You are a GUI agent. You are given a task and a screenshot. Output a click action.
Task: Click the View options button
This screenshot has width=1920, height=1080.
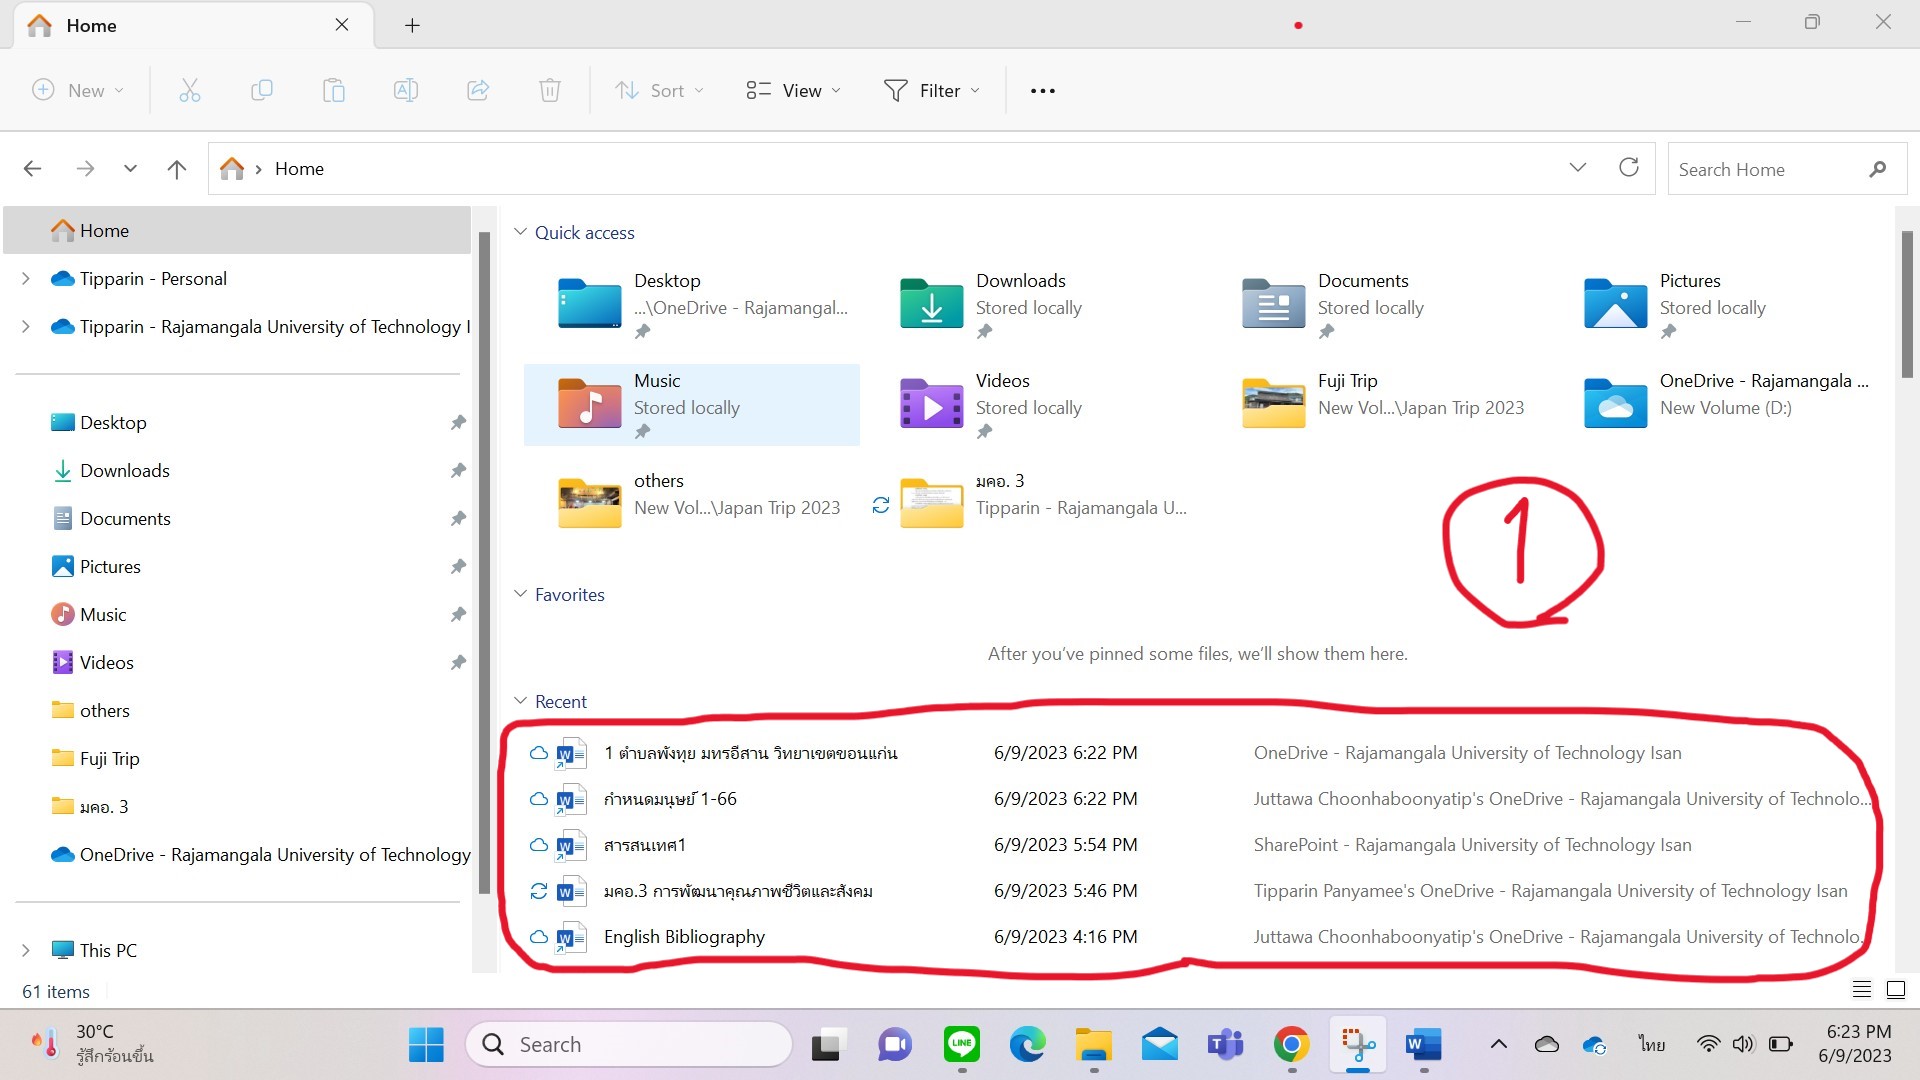(791, 90)
